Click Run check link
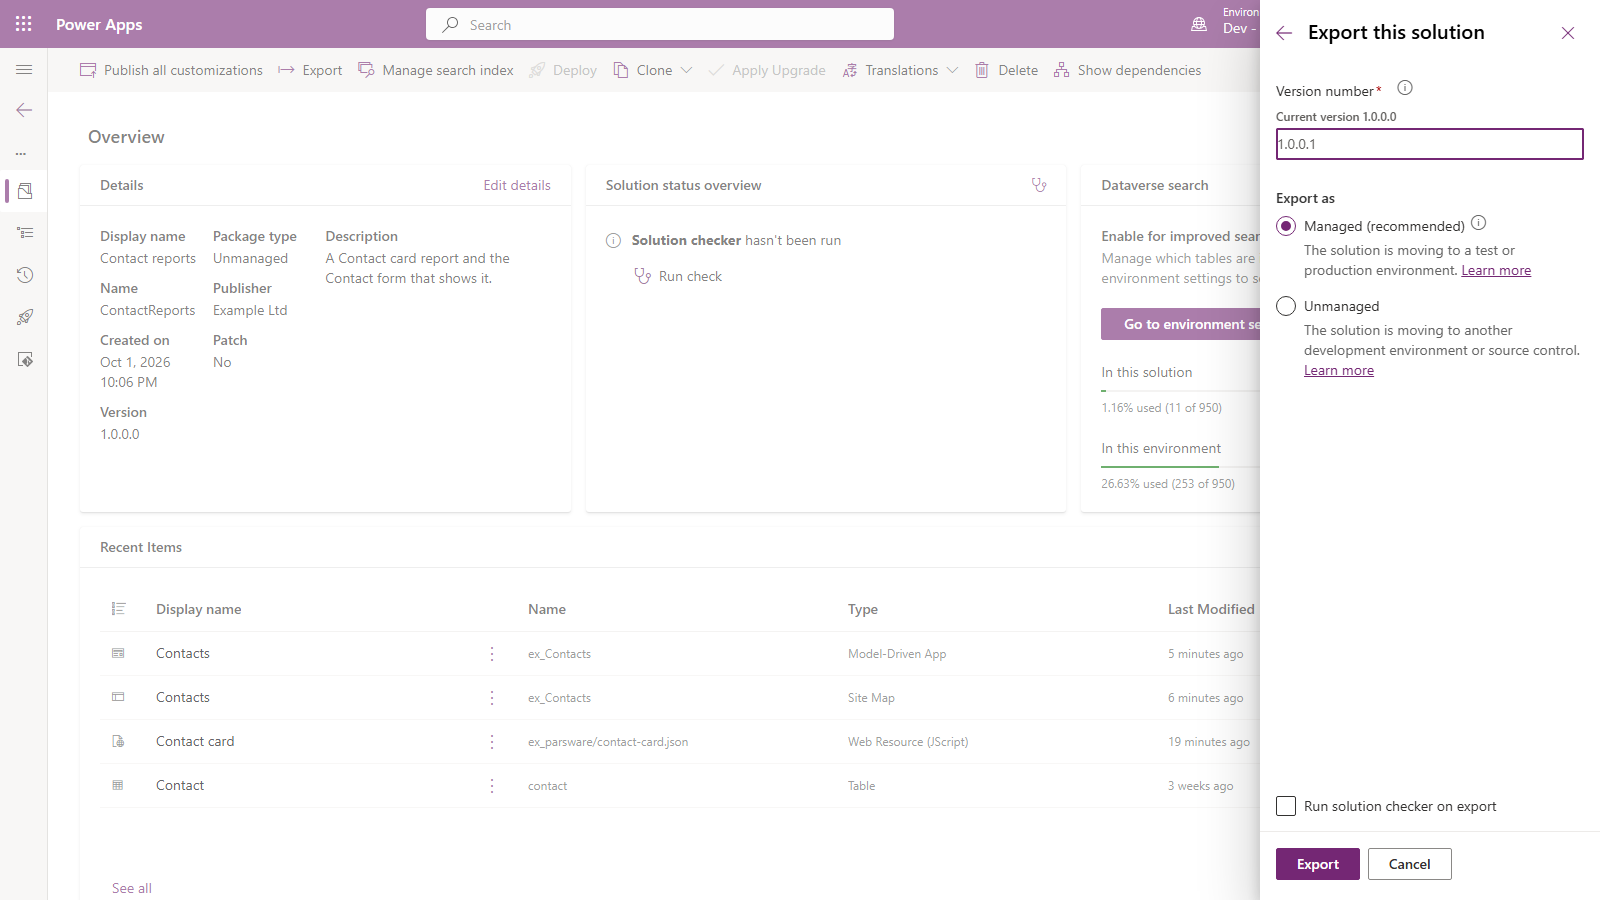Viewport: 1600px width, 900px height. 678,276
